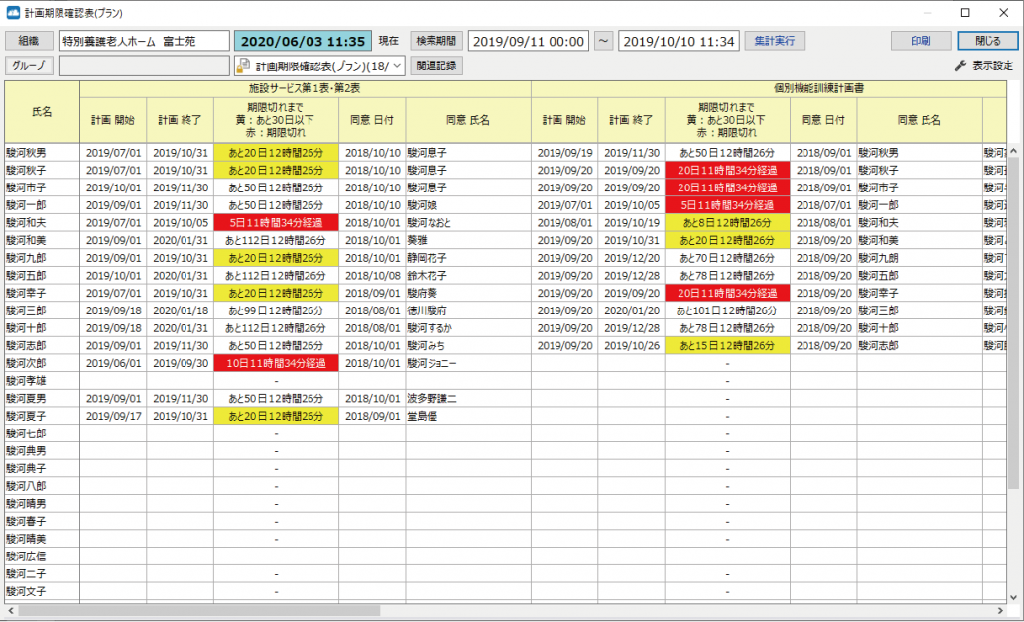Click the document icon beside the report dropdown
This screenshot has width=1024, height=622.
(x=244, y=66)
